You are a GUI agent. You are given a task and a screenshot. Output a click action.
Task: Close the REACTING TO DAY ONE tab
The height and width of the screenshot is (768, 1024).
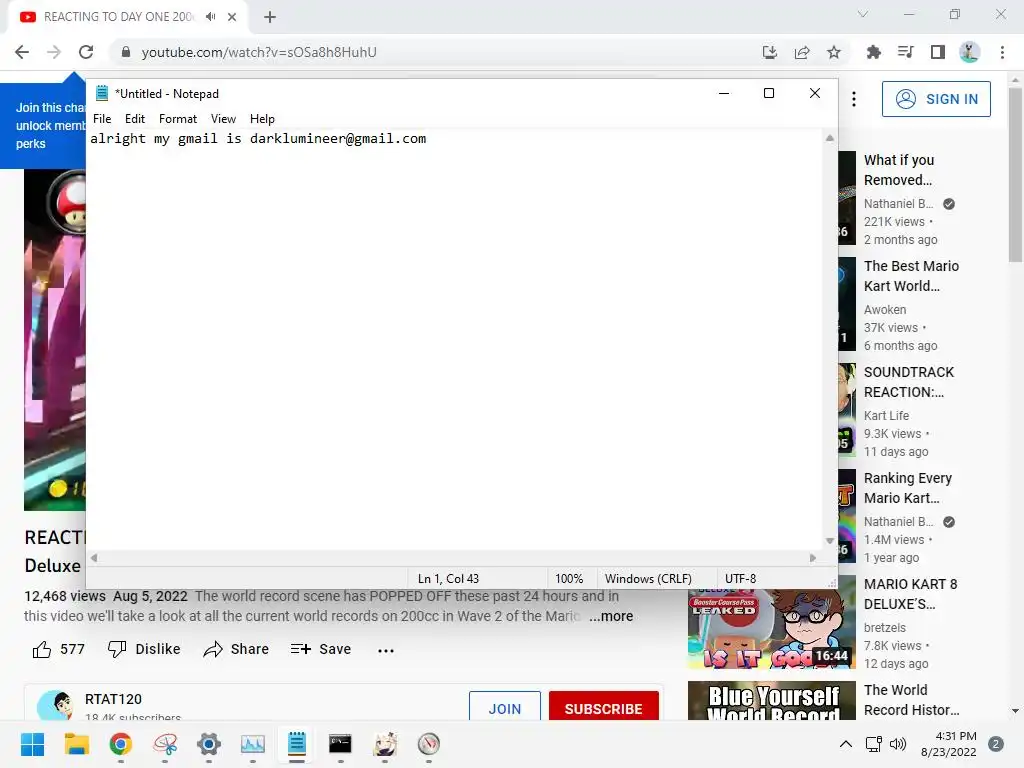coord(232,17)
